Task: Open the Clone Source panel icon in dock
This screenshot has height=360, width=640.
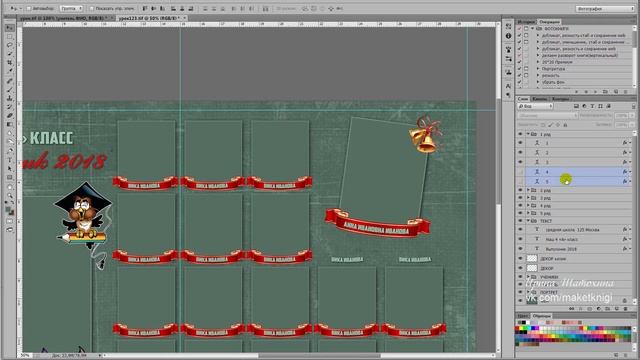Action: point(508,72)
